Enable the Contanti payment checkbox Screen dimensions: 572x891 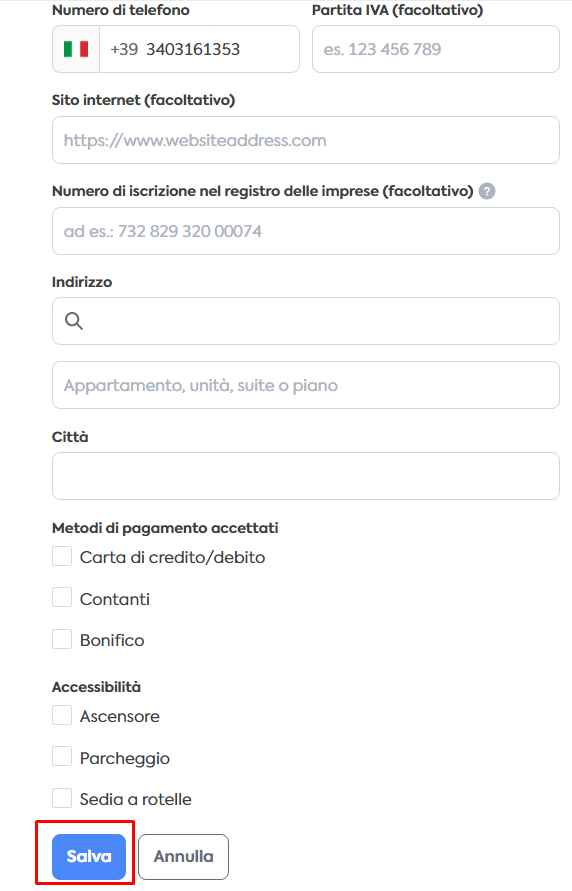(62, 597)
